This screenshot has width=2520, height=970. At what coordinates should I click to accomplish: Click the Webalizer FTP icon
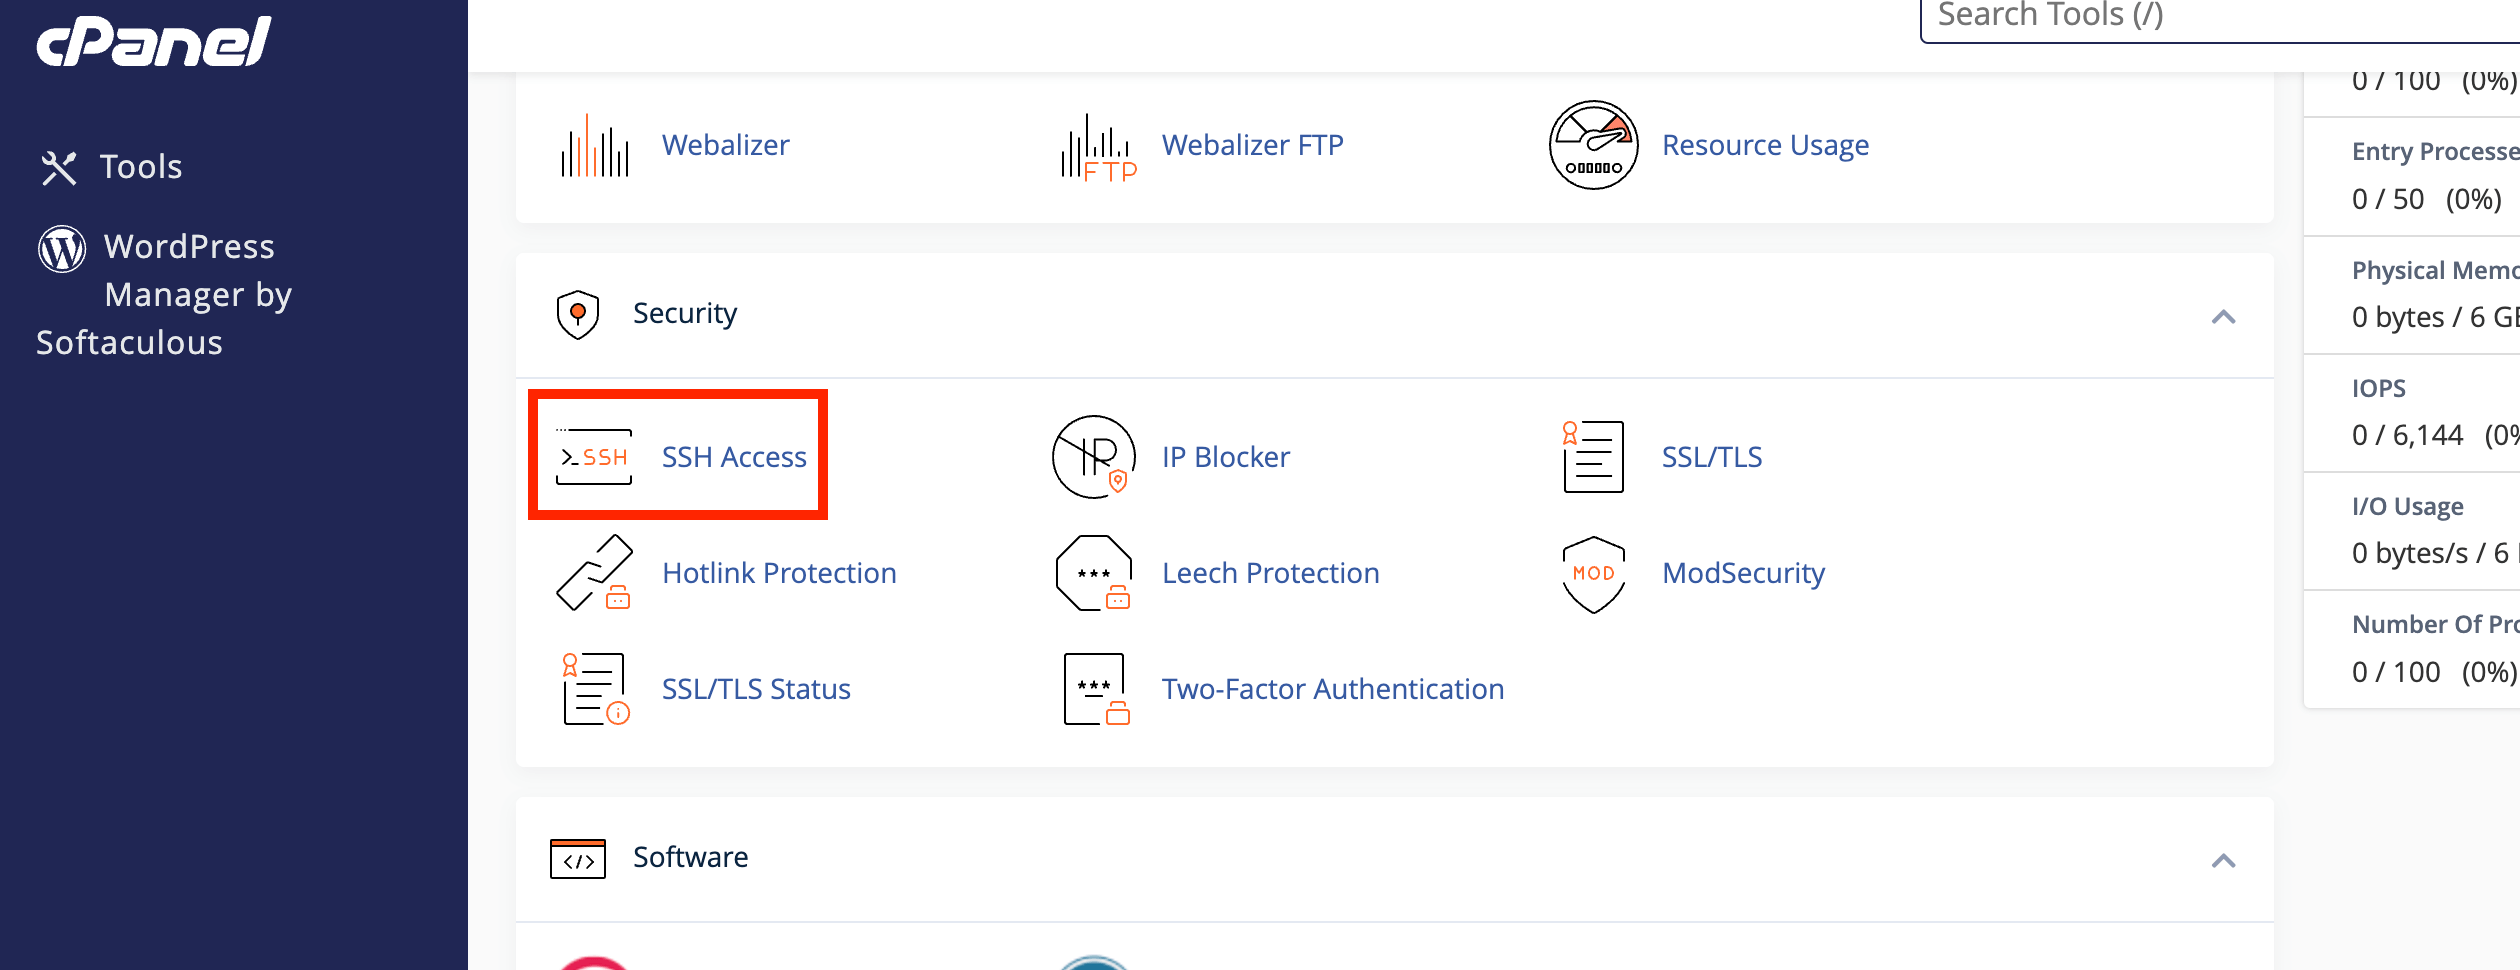point(1098,146)
